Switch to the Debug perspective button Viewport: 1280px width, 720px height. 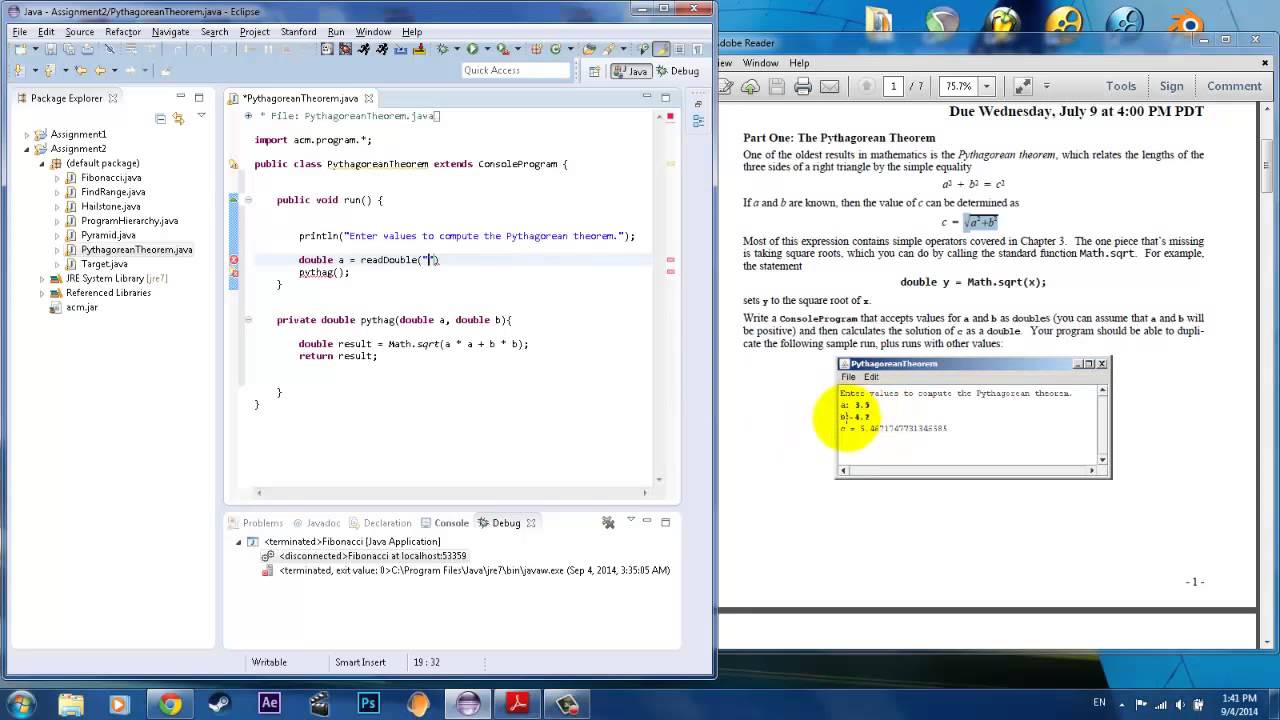tap(678, 71)
